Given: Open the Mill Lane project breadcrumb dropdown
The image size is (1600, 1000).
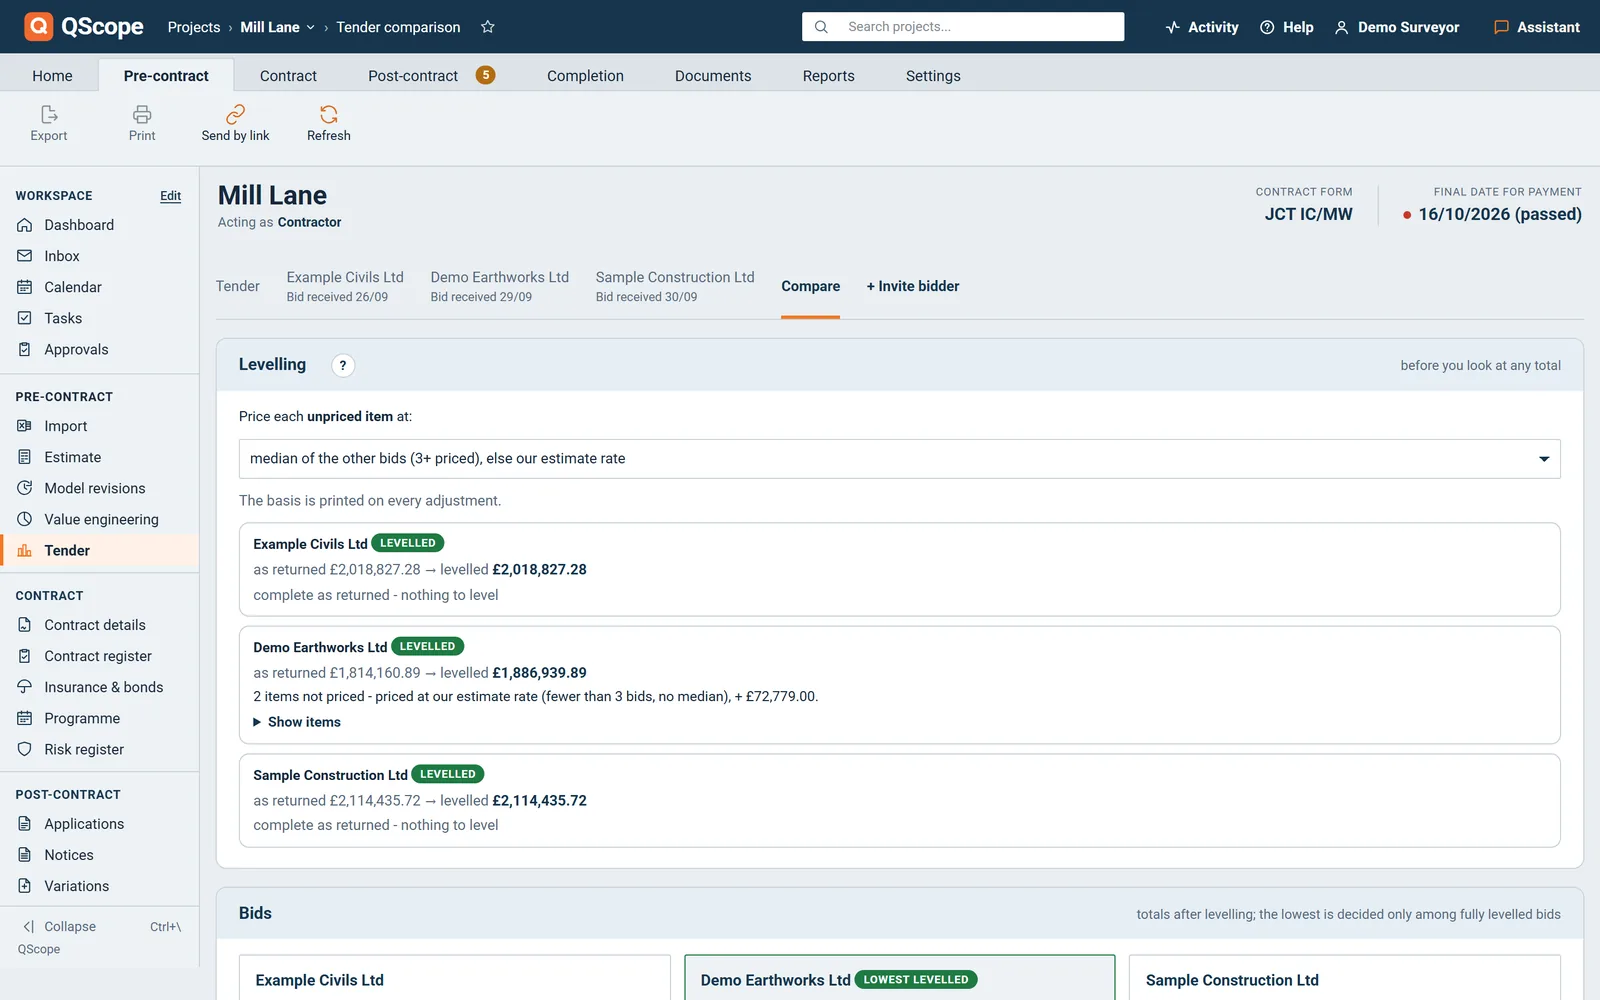Looking at the screenshot, I should 277,27.
